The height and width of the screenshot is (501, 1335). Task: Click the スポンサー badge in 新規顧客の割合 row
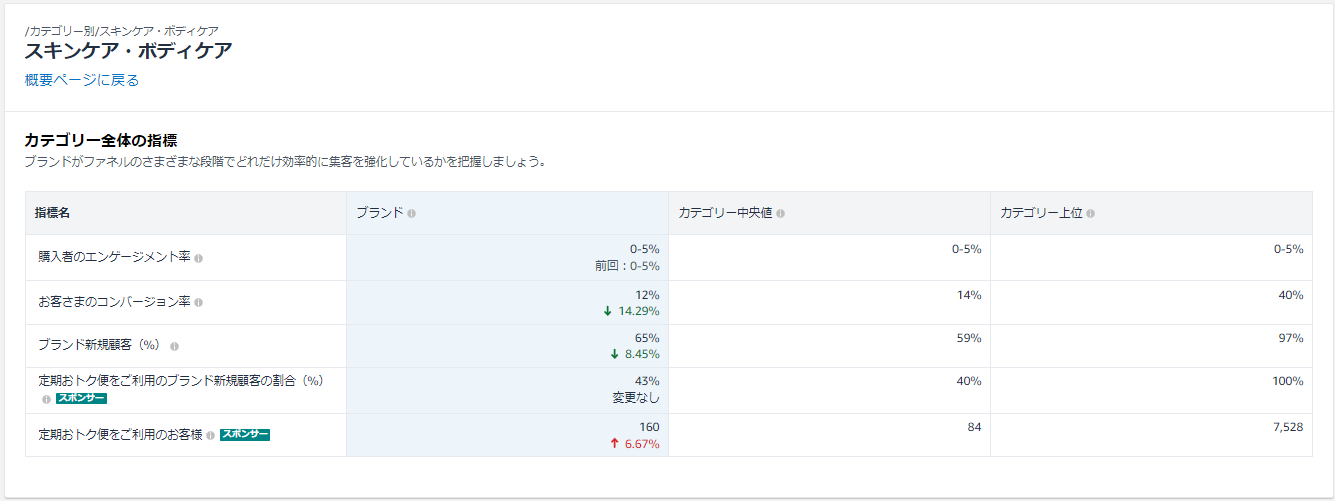(81, 398)
